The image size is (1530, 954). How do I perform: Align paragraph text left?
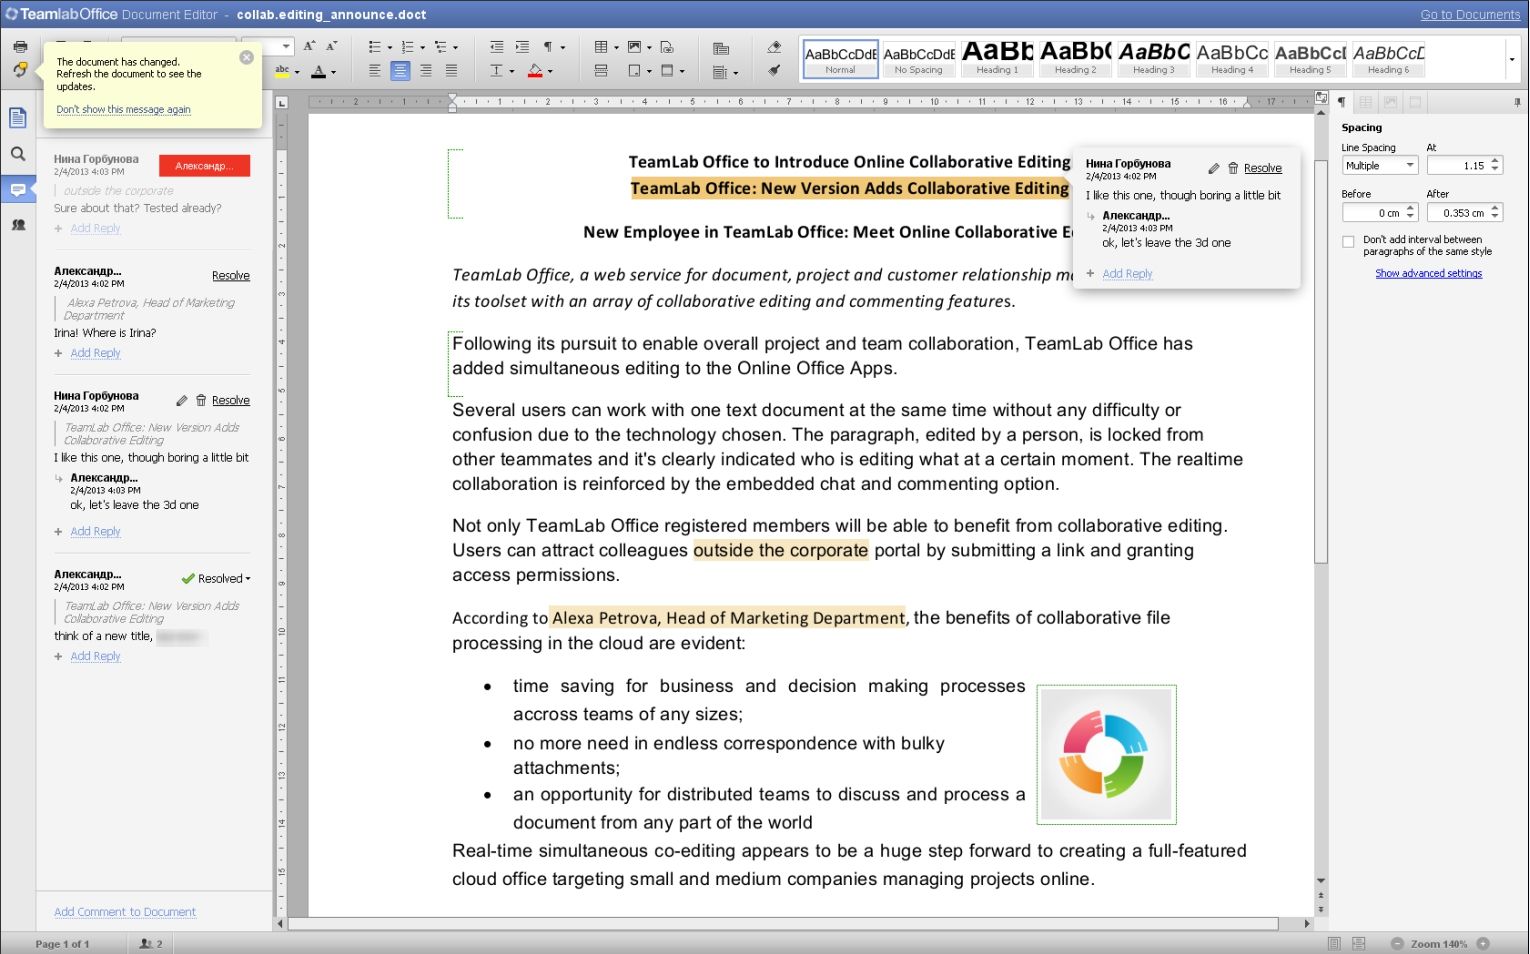click(x=375, y=71)
